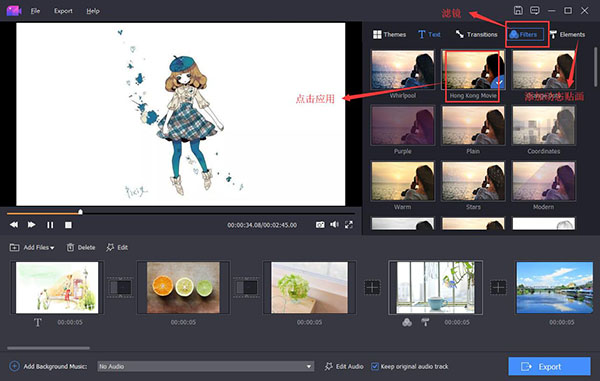Click the Edit Audio button
The image size is (600, 381).
pyautogui.click(x=344, y=366)
